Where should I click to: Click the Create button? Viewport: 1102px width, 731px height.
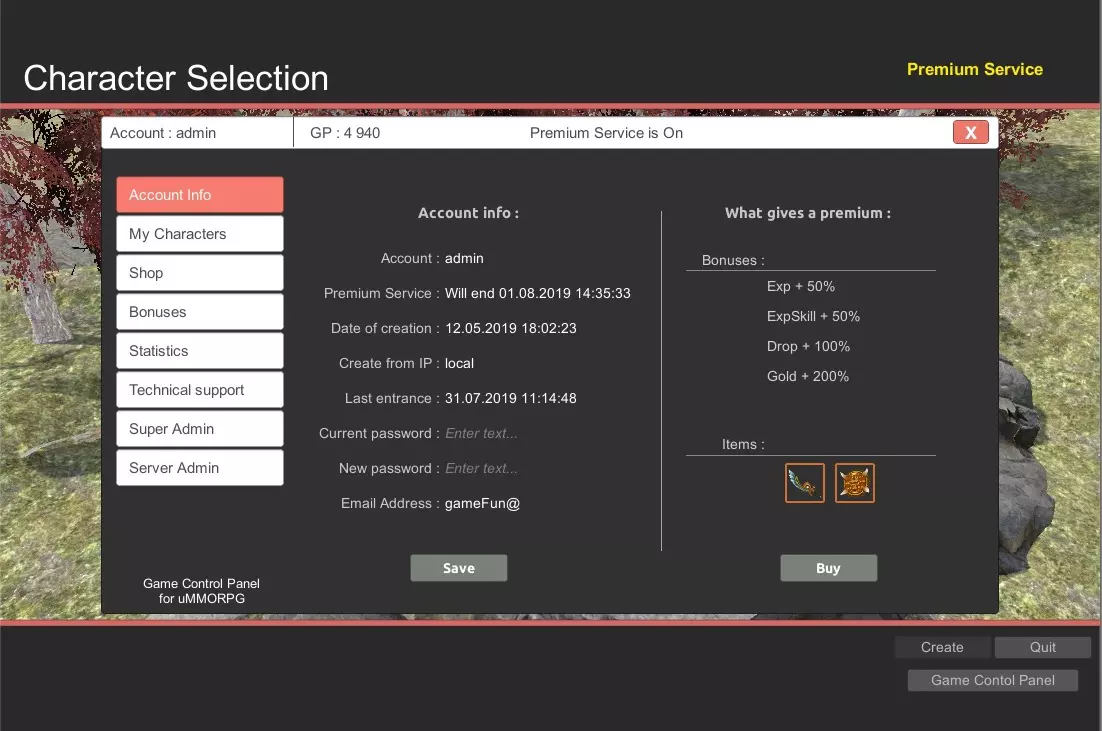coord(941,647)
